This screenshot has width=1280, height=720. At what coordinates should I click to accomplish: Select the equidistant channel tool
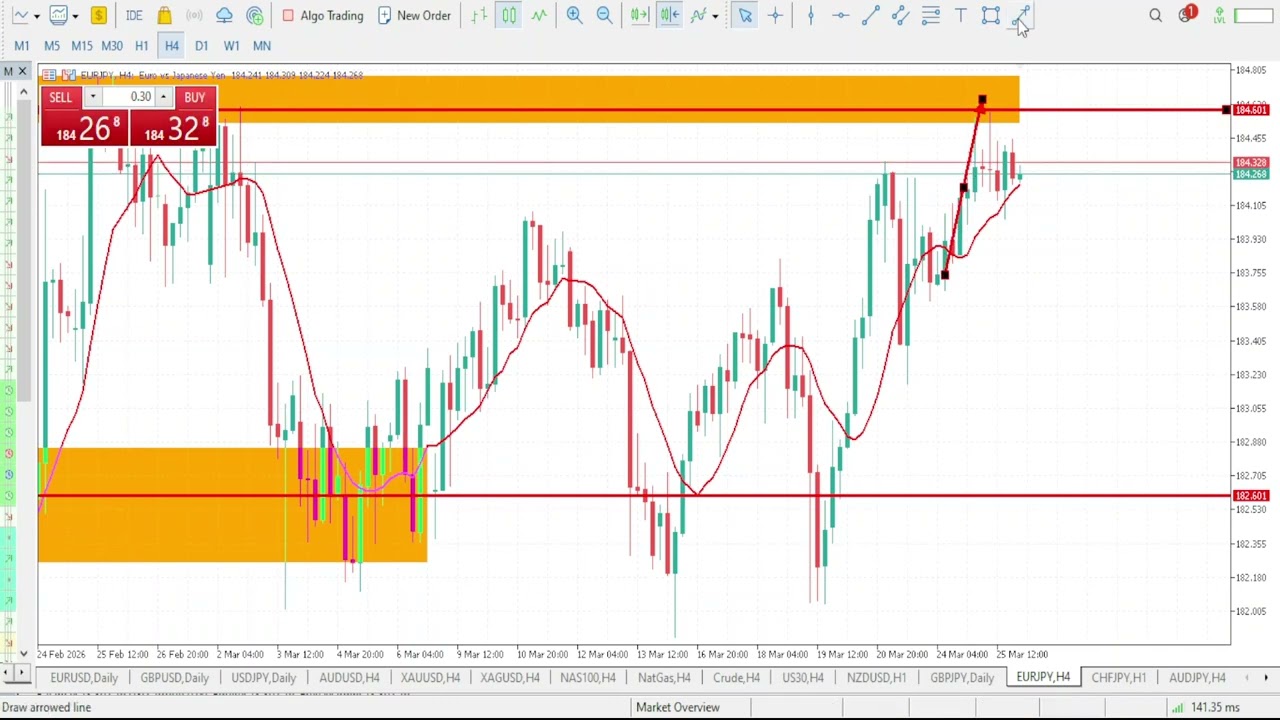(900, 15)
